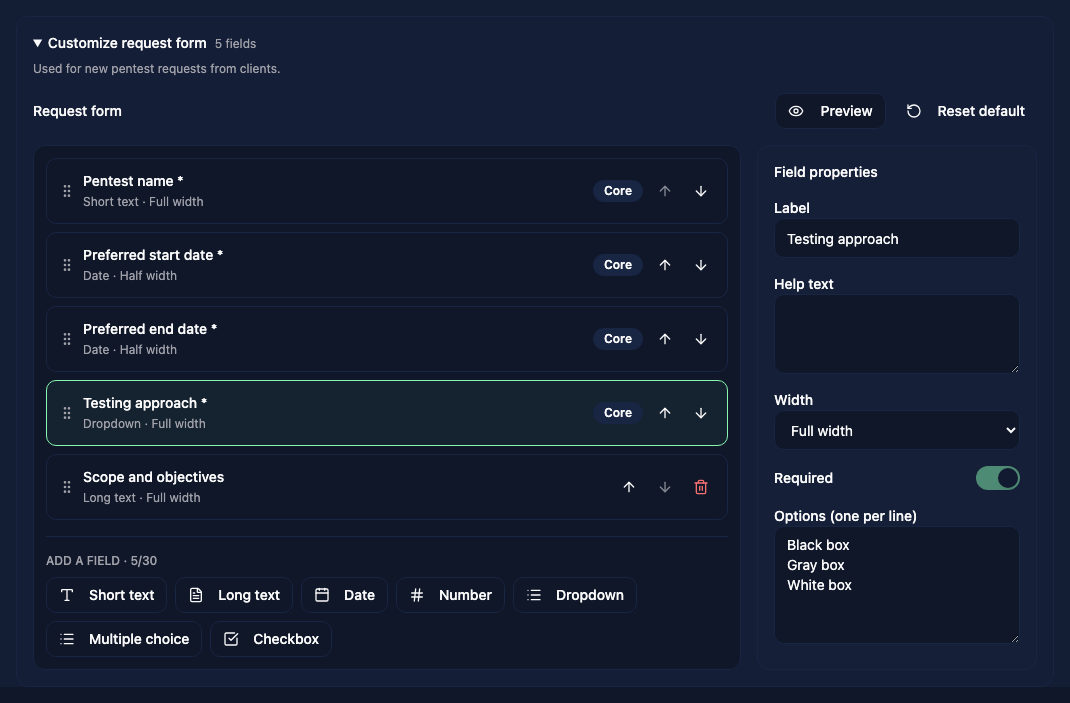
Task: Move Preferred start date field down
Action: click(701, 265)
